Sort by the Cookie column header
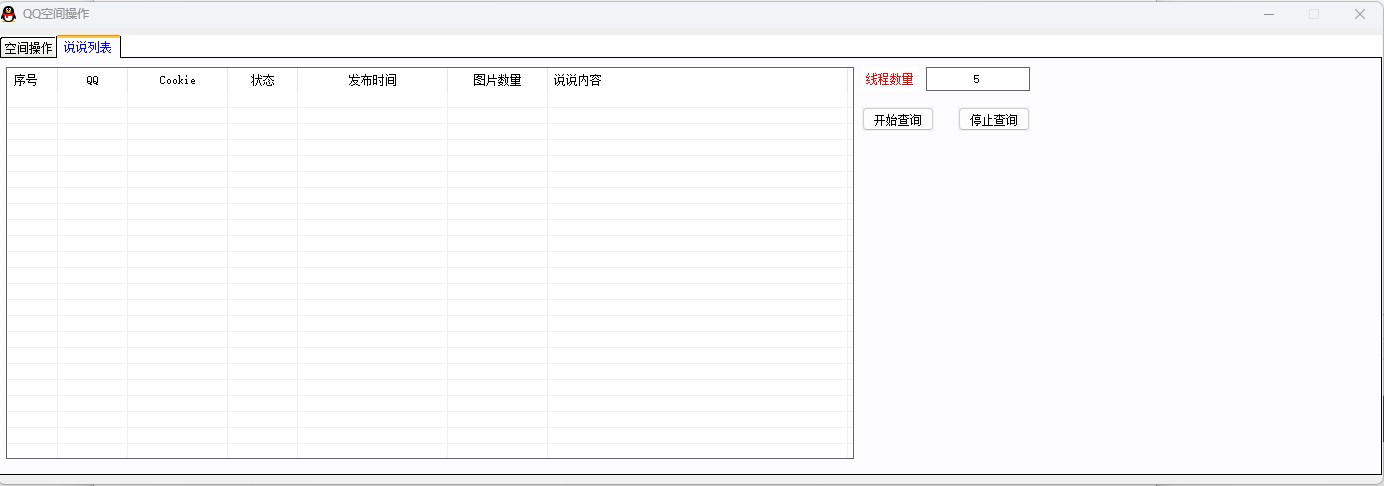The image size is (1384, 486). (177, 80)
